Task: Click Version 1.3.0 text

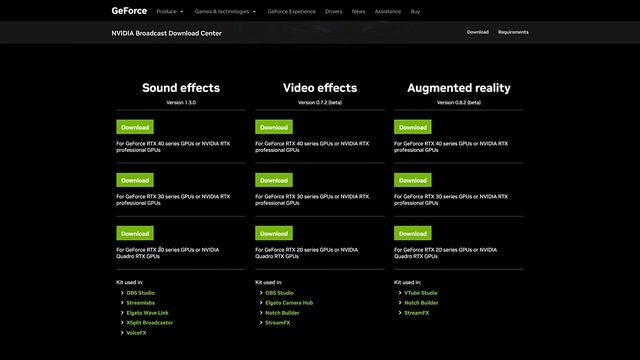Action: (181, 102)
